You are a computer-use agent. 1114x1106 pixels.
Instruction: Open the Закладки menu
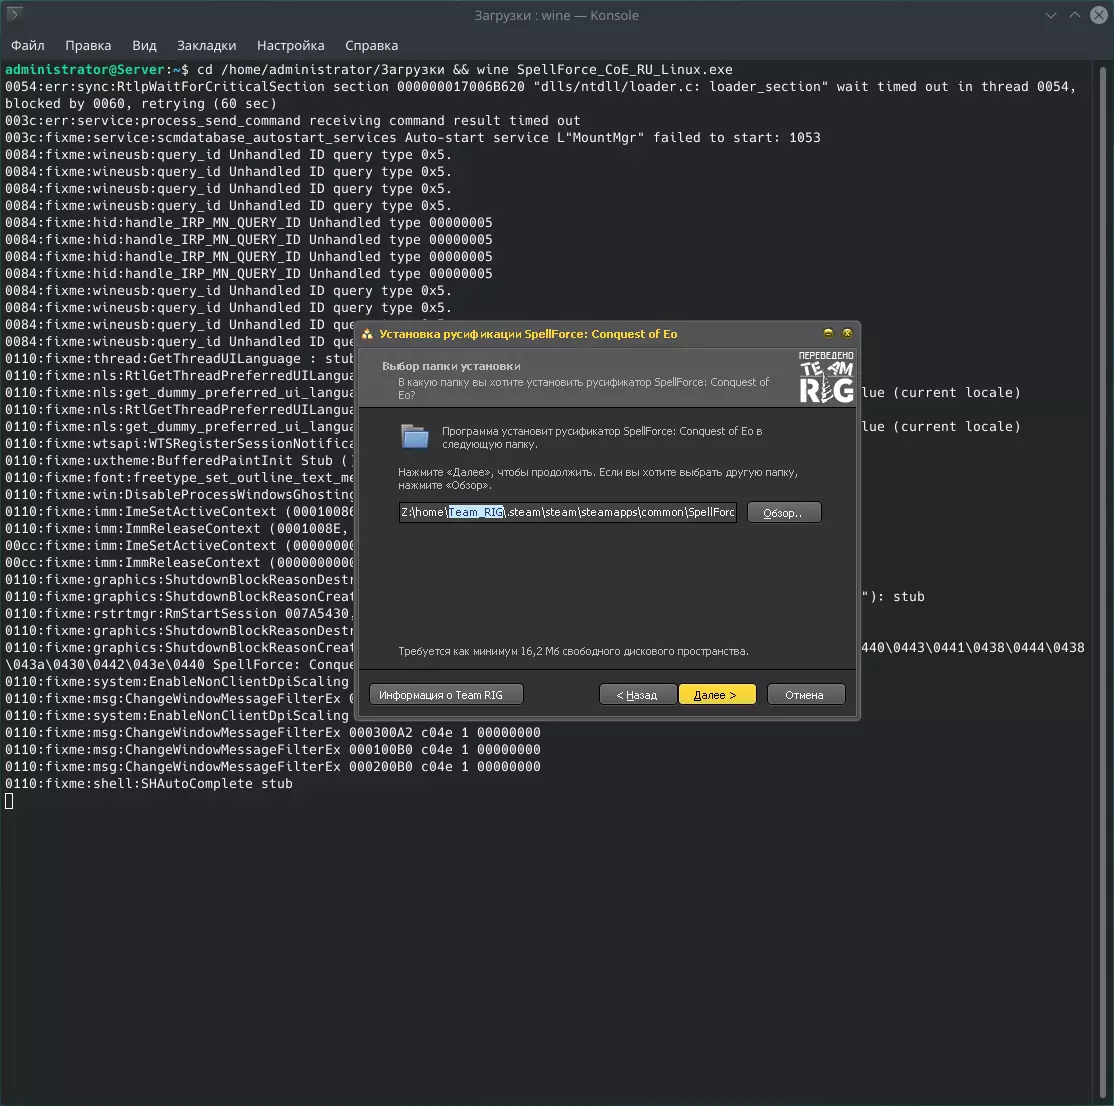pyautogui.click(x=207, y=45)
